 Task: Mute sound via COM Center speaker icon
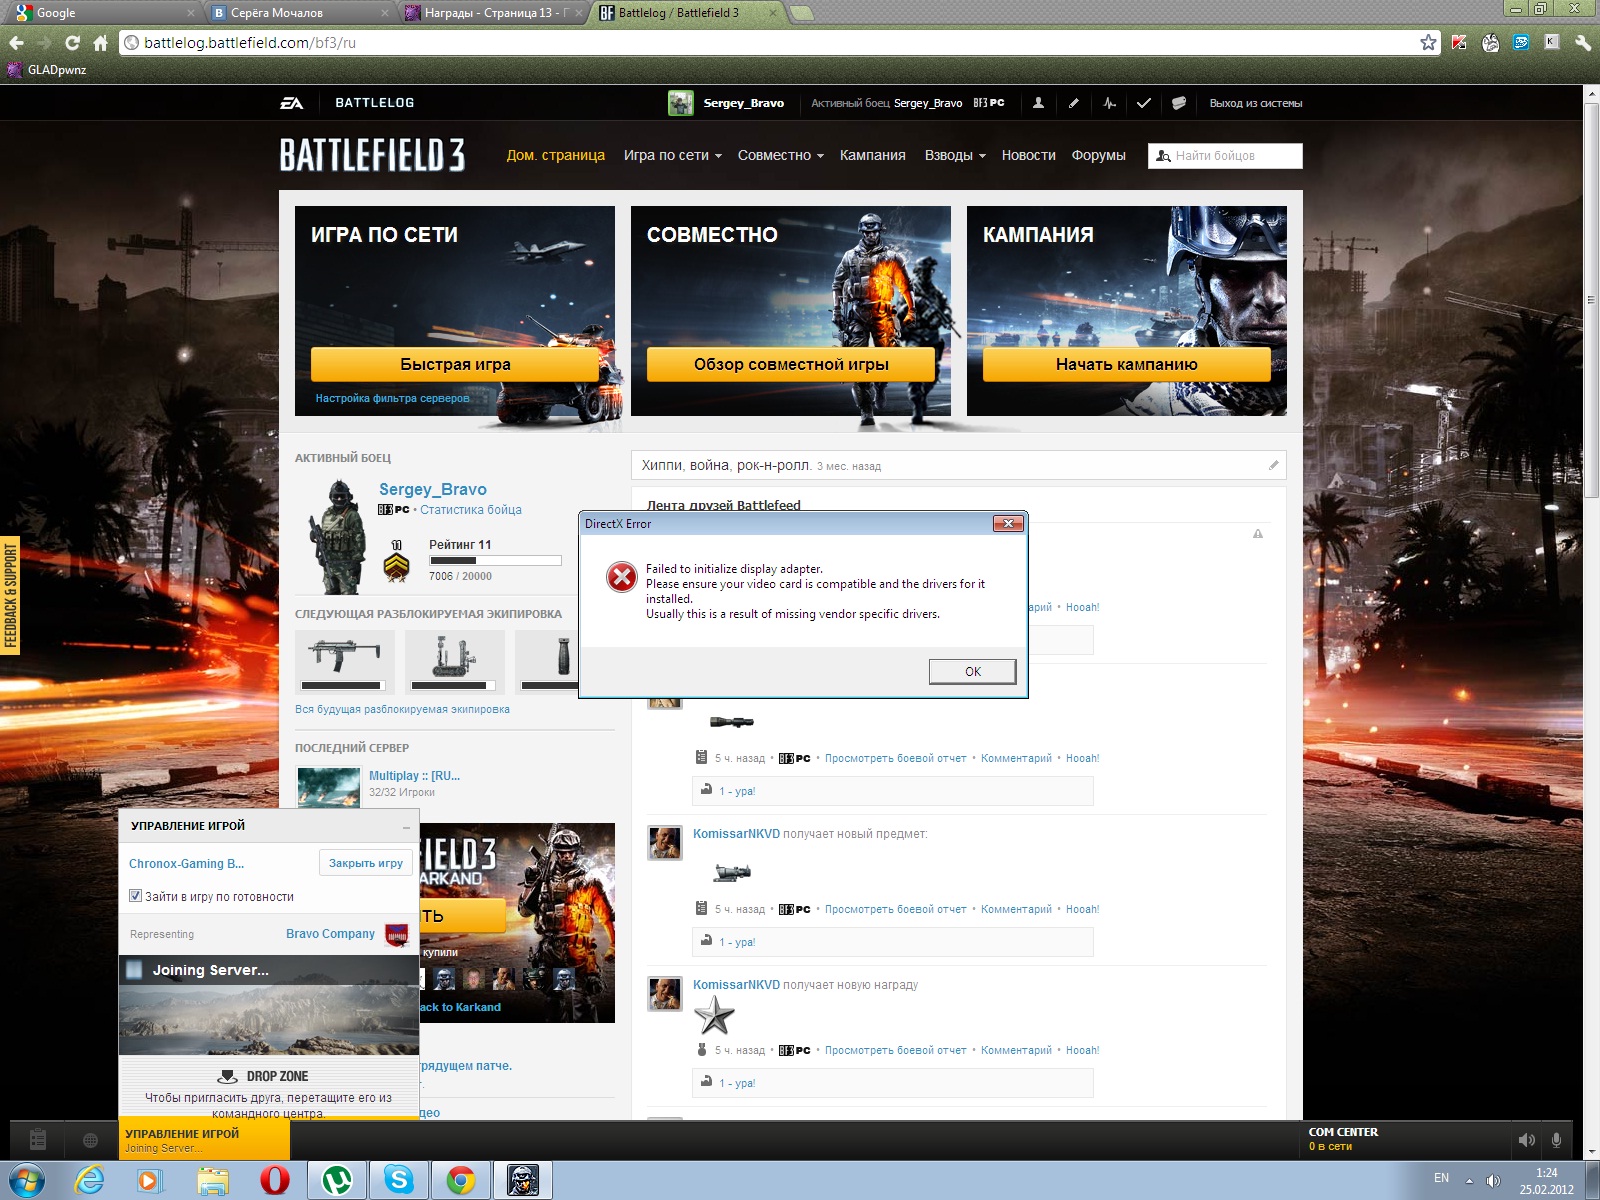[x=1526, y=1140]
